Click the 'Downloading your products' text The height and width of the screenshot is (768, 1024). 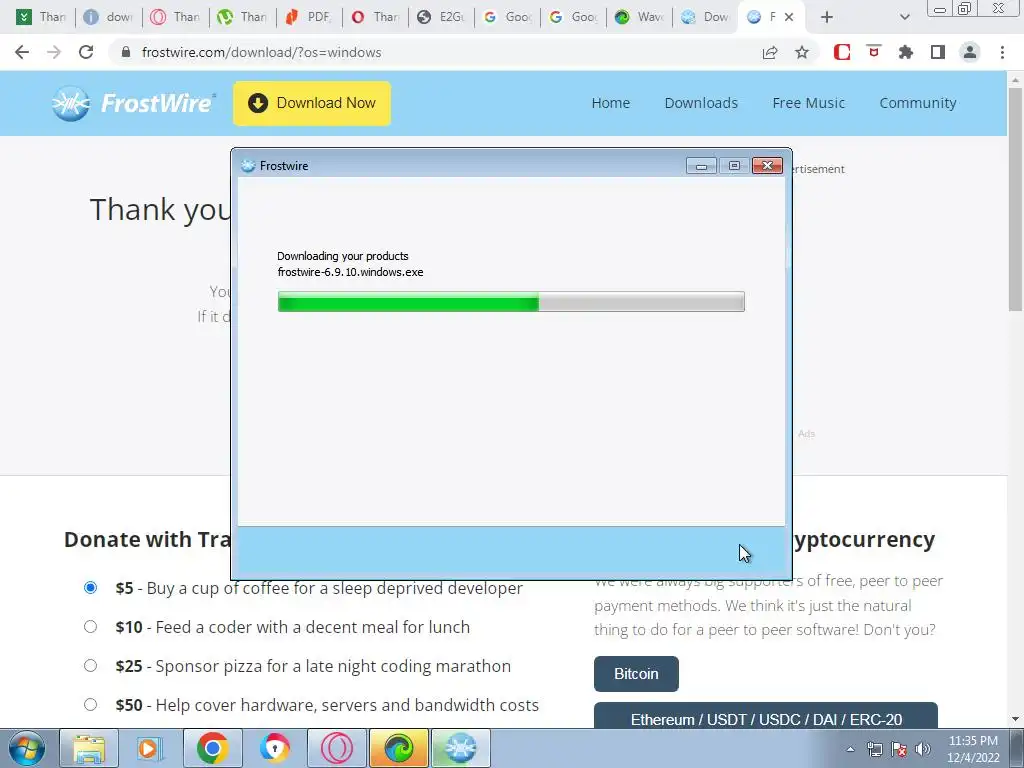pos(343,256)
